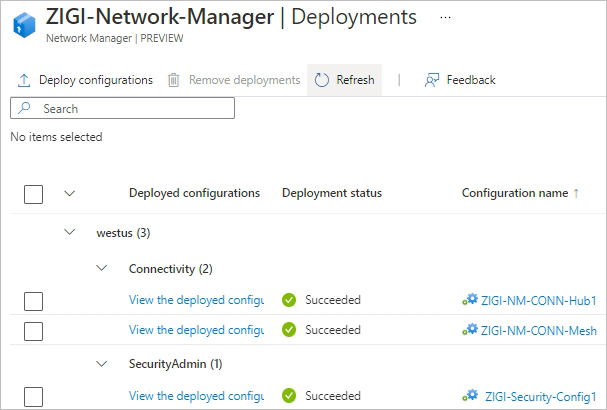607x410 pixels.
Task: Sort by the Configuration name column
Action: click(x=514, y=193)
